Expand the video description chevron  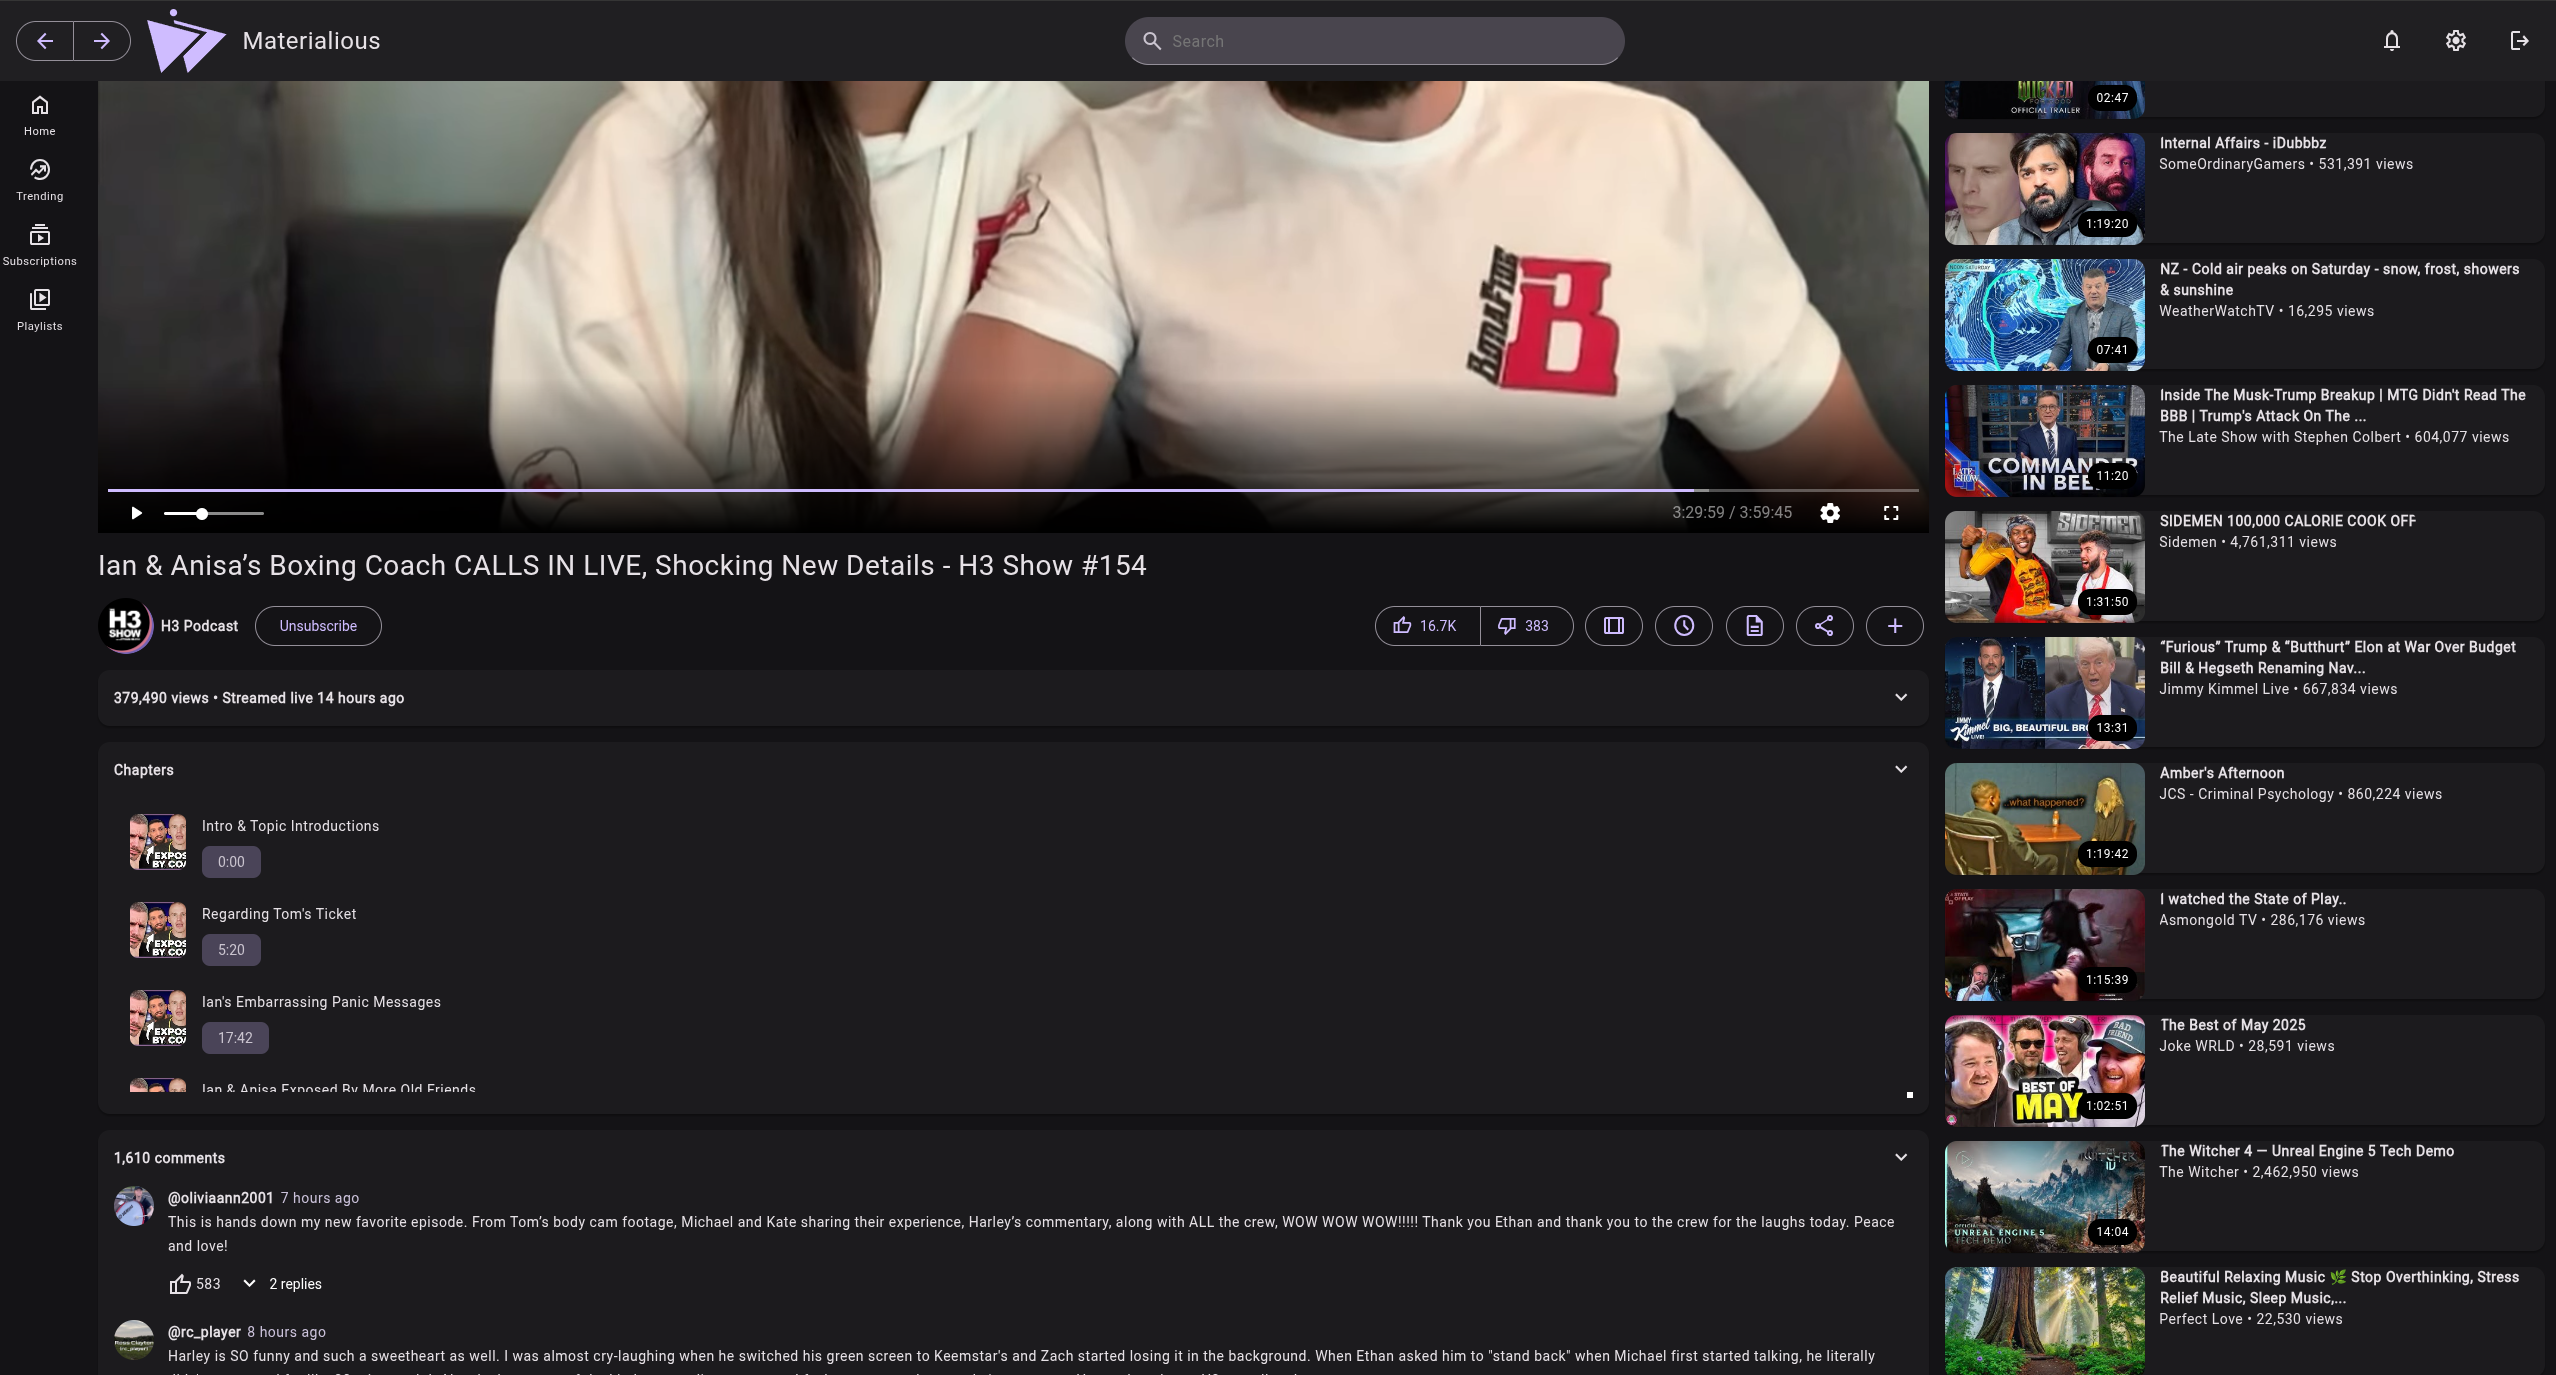(x=1900, y=697)
